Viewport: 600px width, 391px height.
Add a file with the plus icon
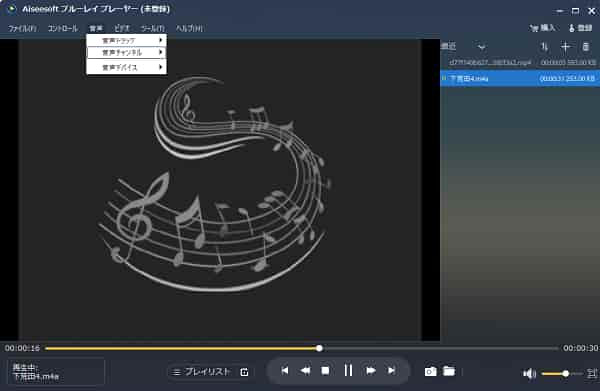(565, 47)
